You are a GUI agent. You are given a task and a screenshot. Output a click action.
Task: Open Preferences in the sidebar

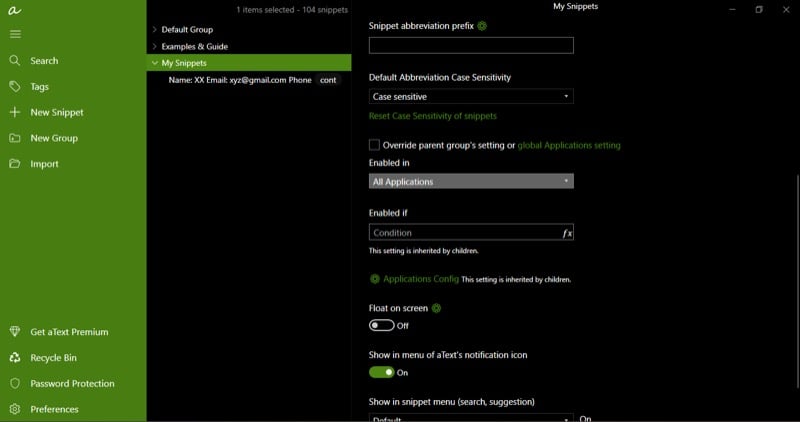[54, 409]
